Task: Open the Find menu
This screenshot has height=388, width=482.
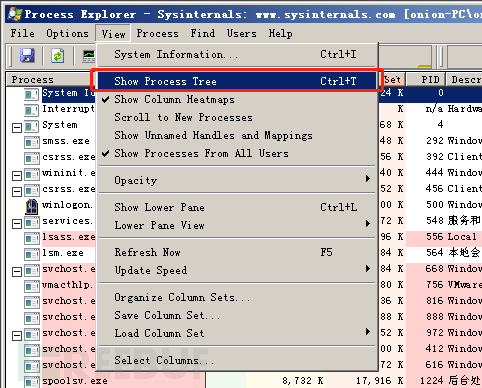Action: click(203, 33)
